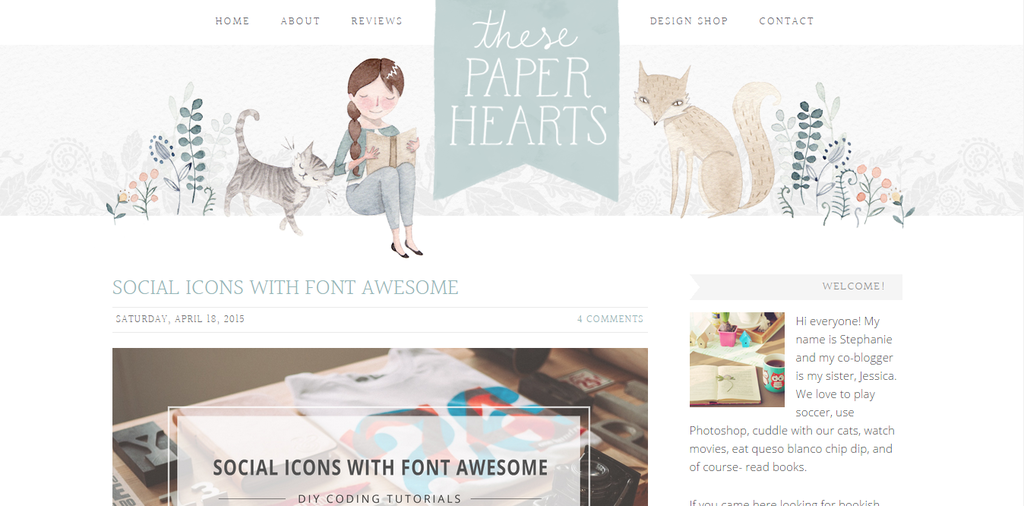Click the girl reading a book illustration
This screenshot has height=506, width=1024.
382,157
